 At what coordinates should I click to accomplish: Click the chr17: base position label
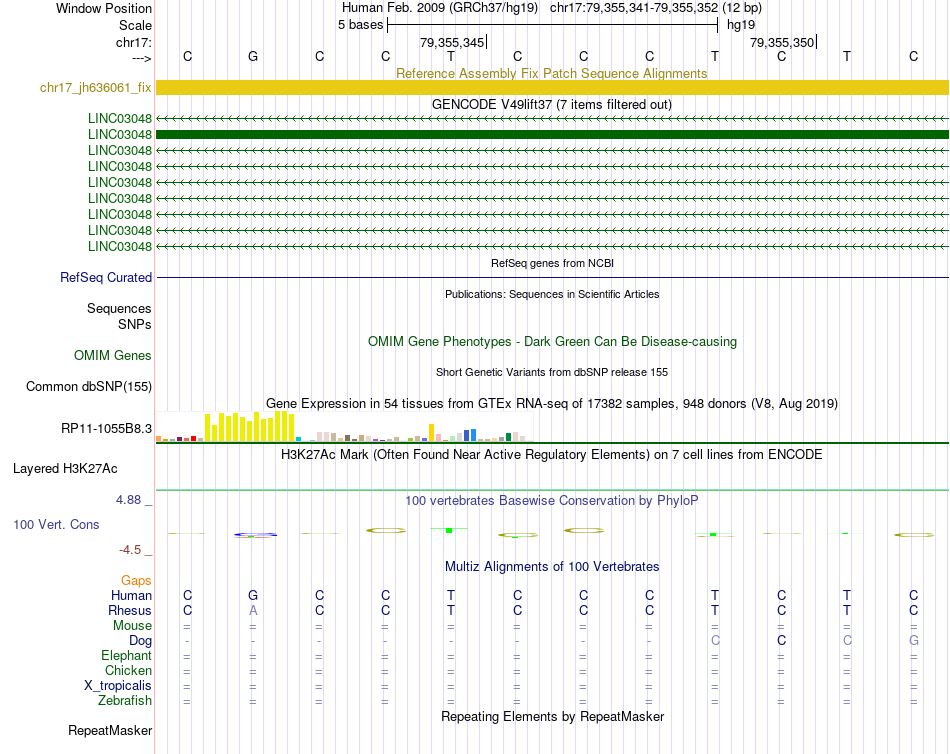134,42
